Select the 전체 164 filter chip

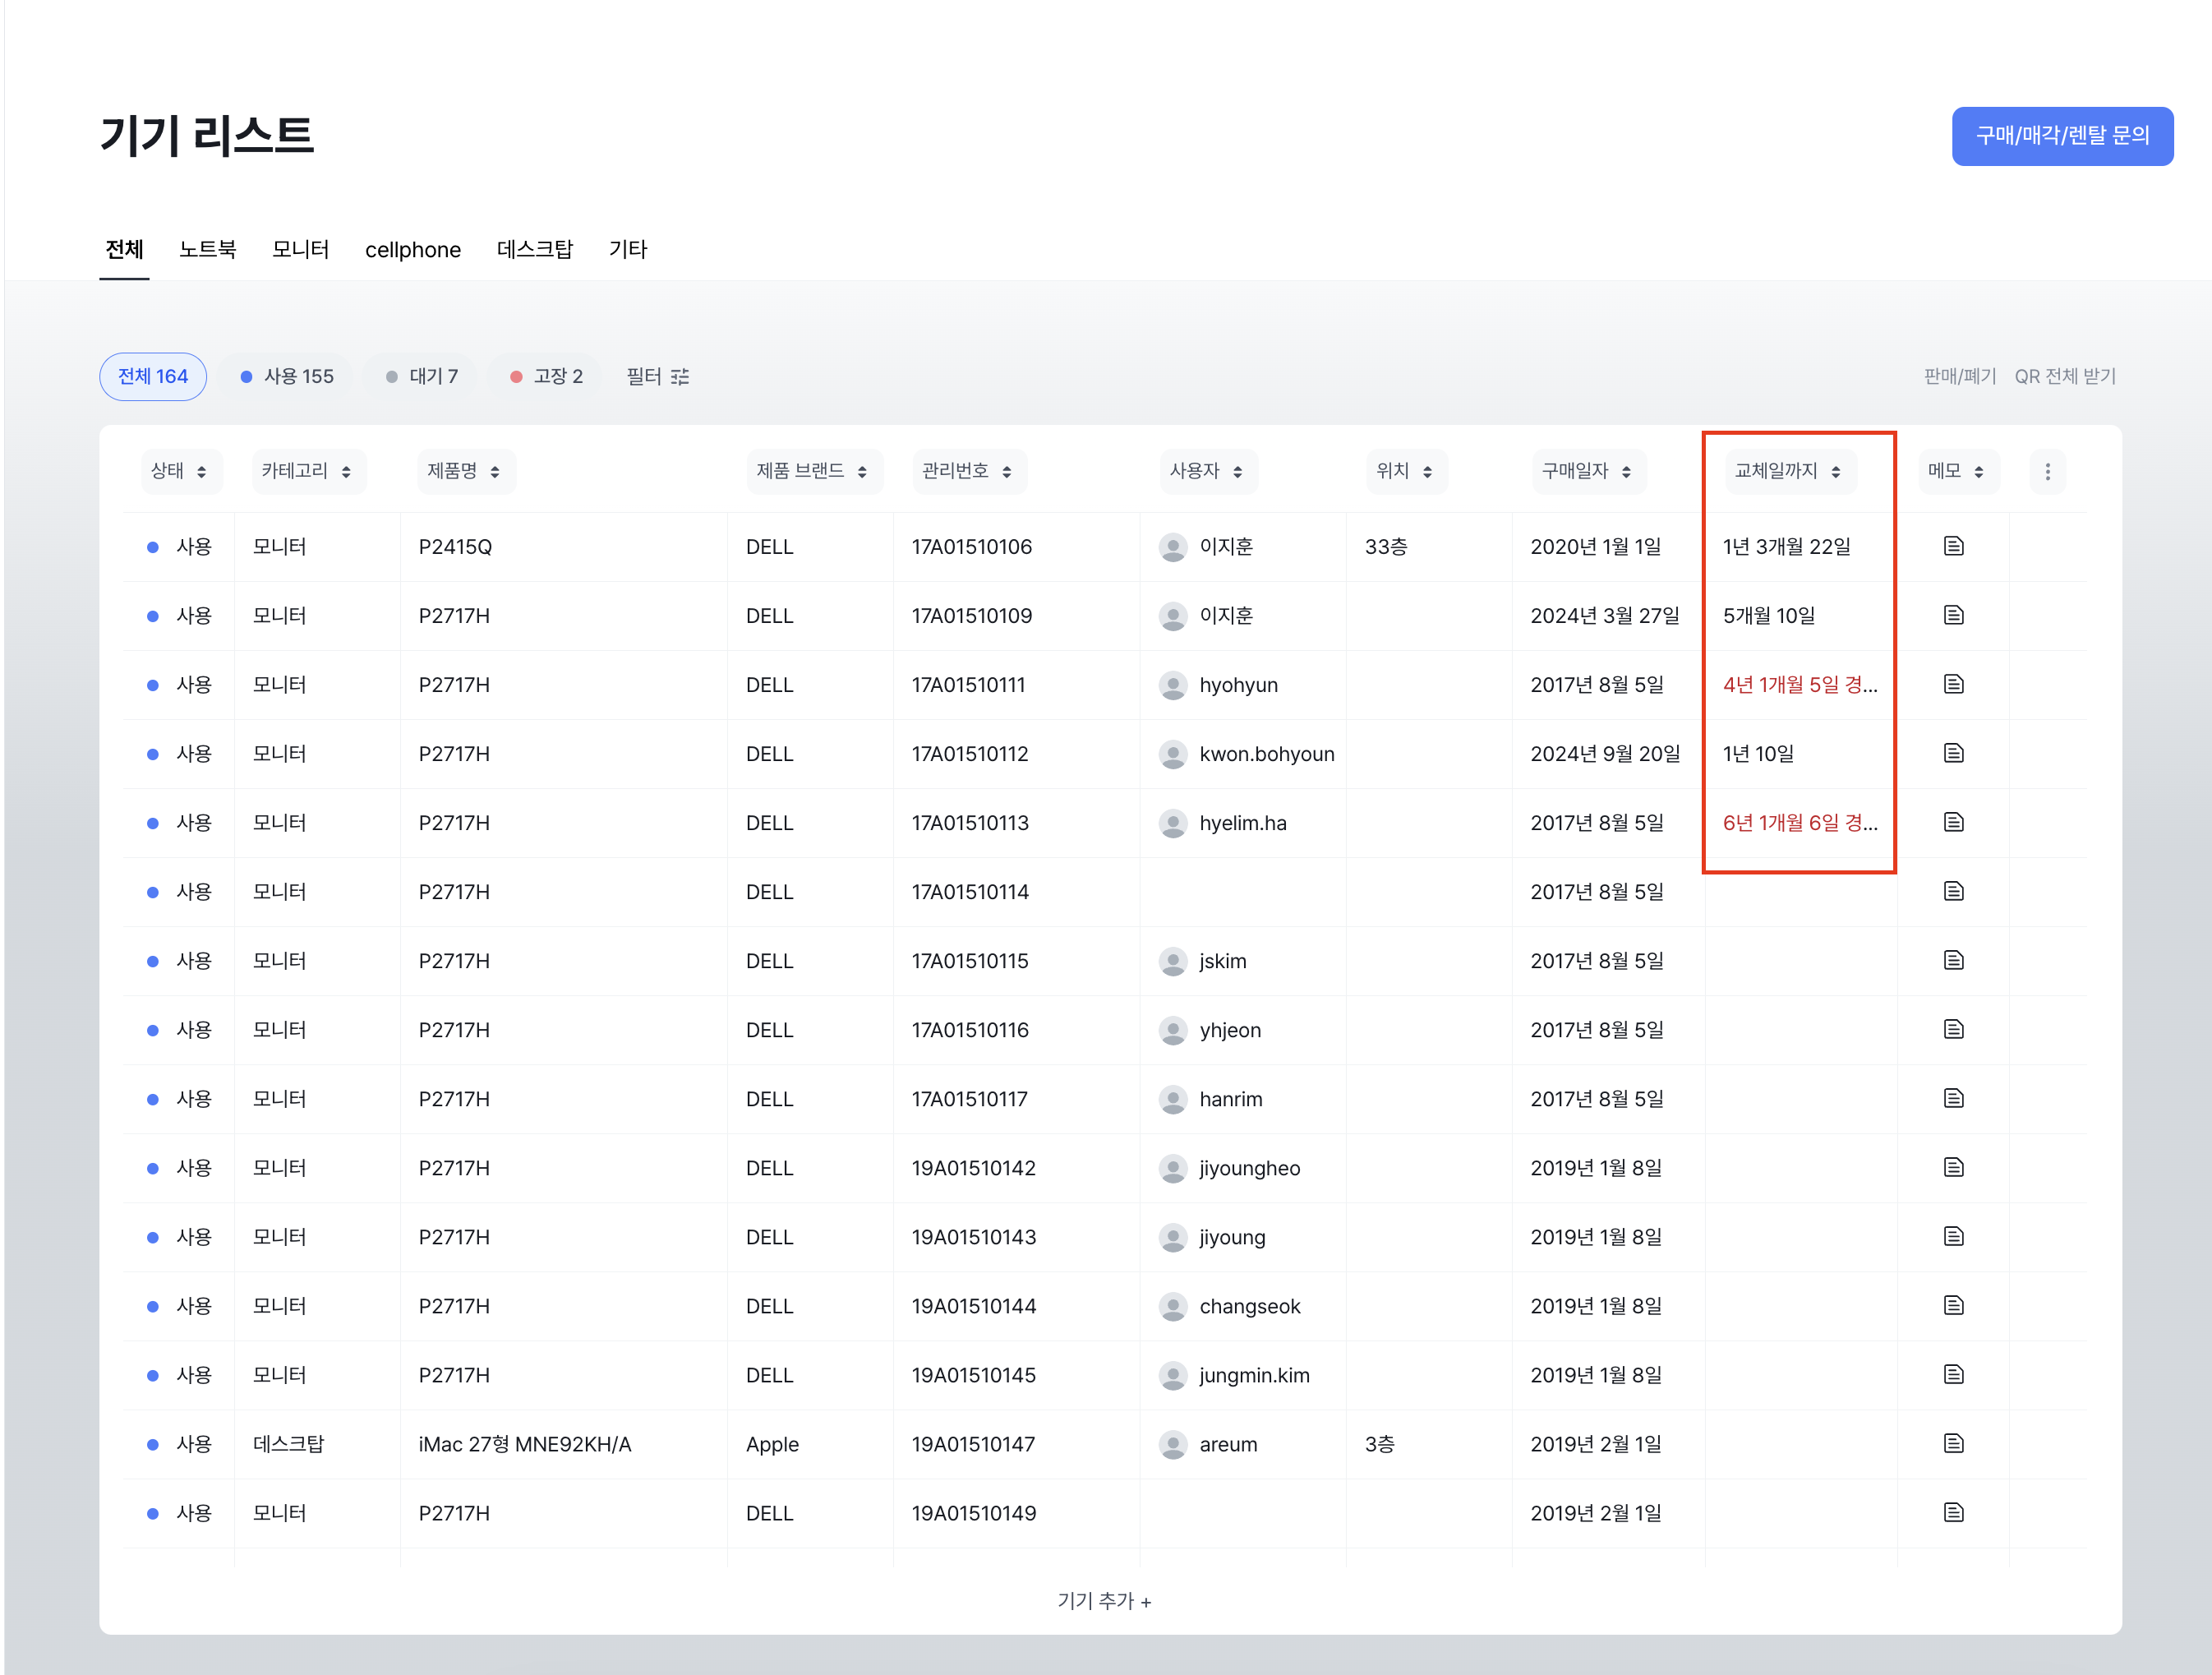point(153,377)
